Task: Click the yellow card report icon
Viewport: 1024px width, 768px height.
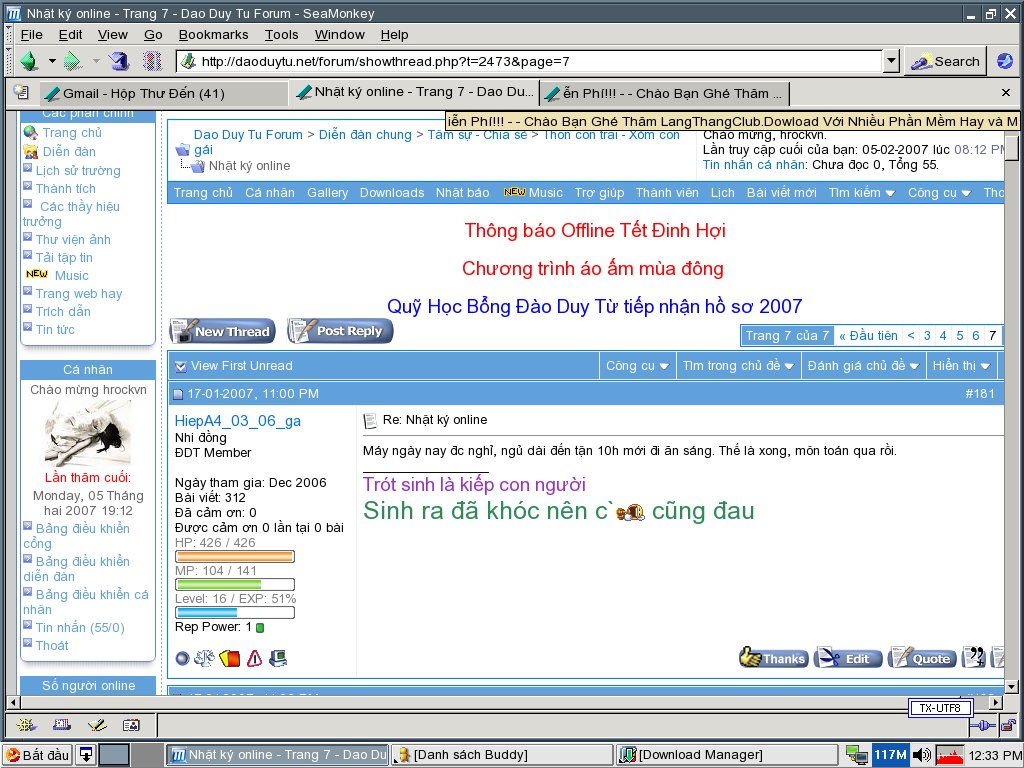Action: pos(230,658)
